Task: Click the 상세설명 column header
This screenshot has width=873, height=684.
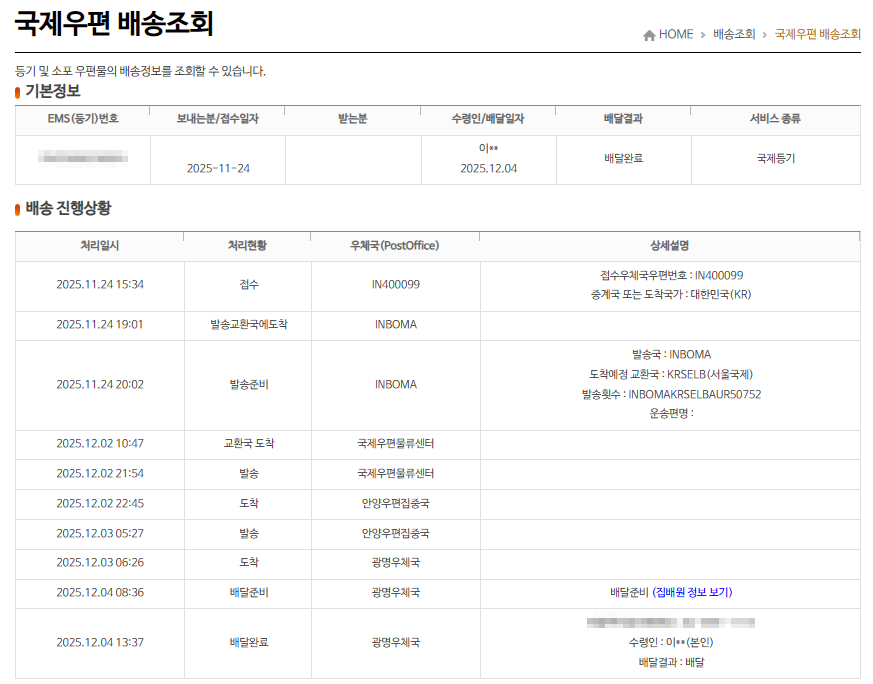Action: [669, 245]
